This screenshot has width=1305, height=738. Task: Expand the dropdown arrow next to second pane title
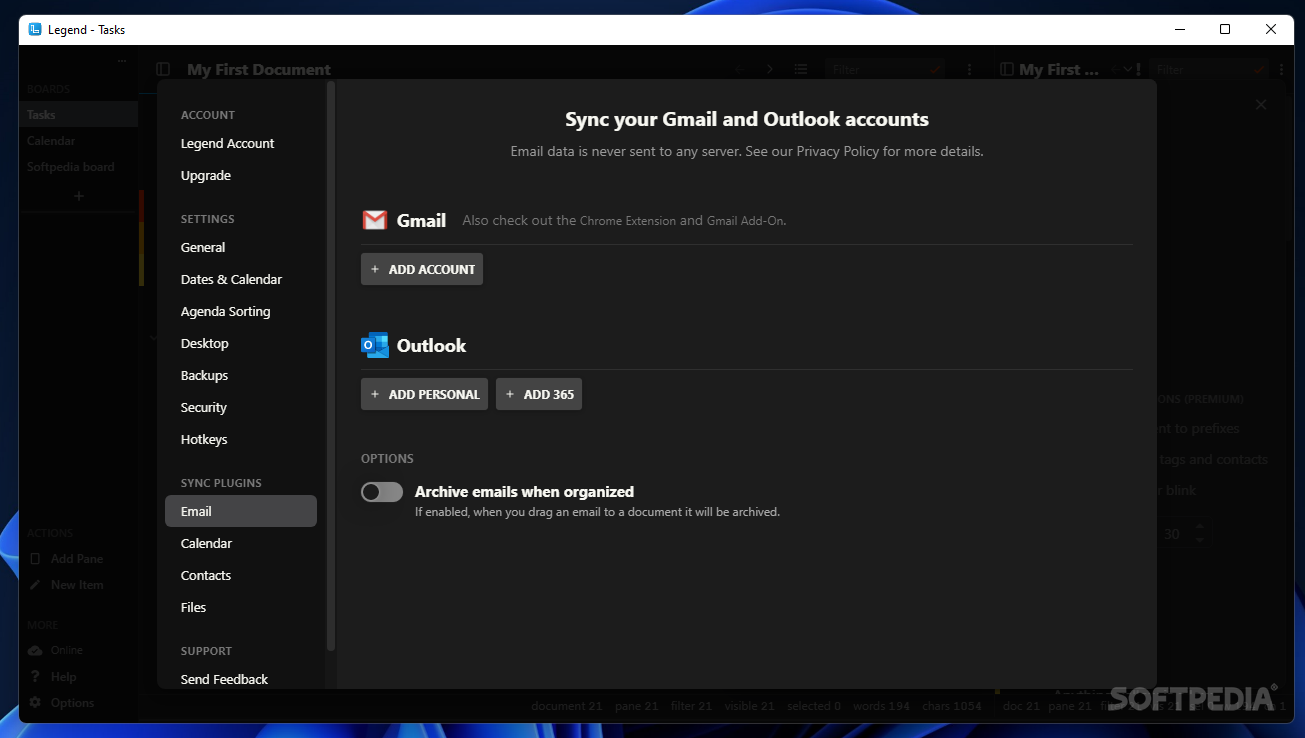[1127, 69]
